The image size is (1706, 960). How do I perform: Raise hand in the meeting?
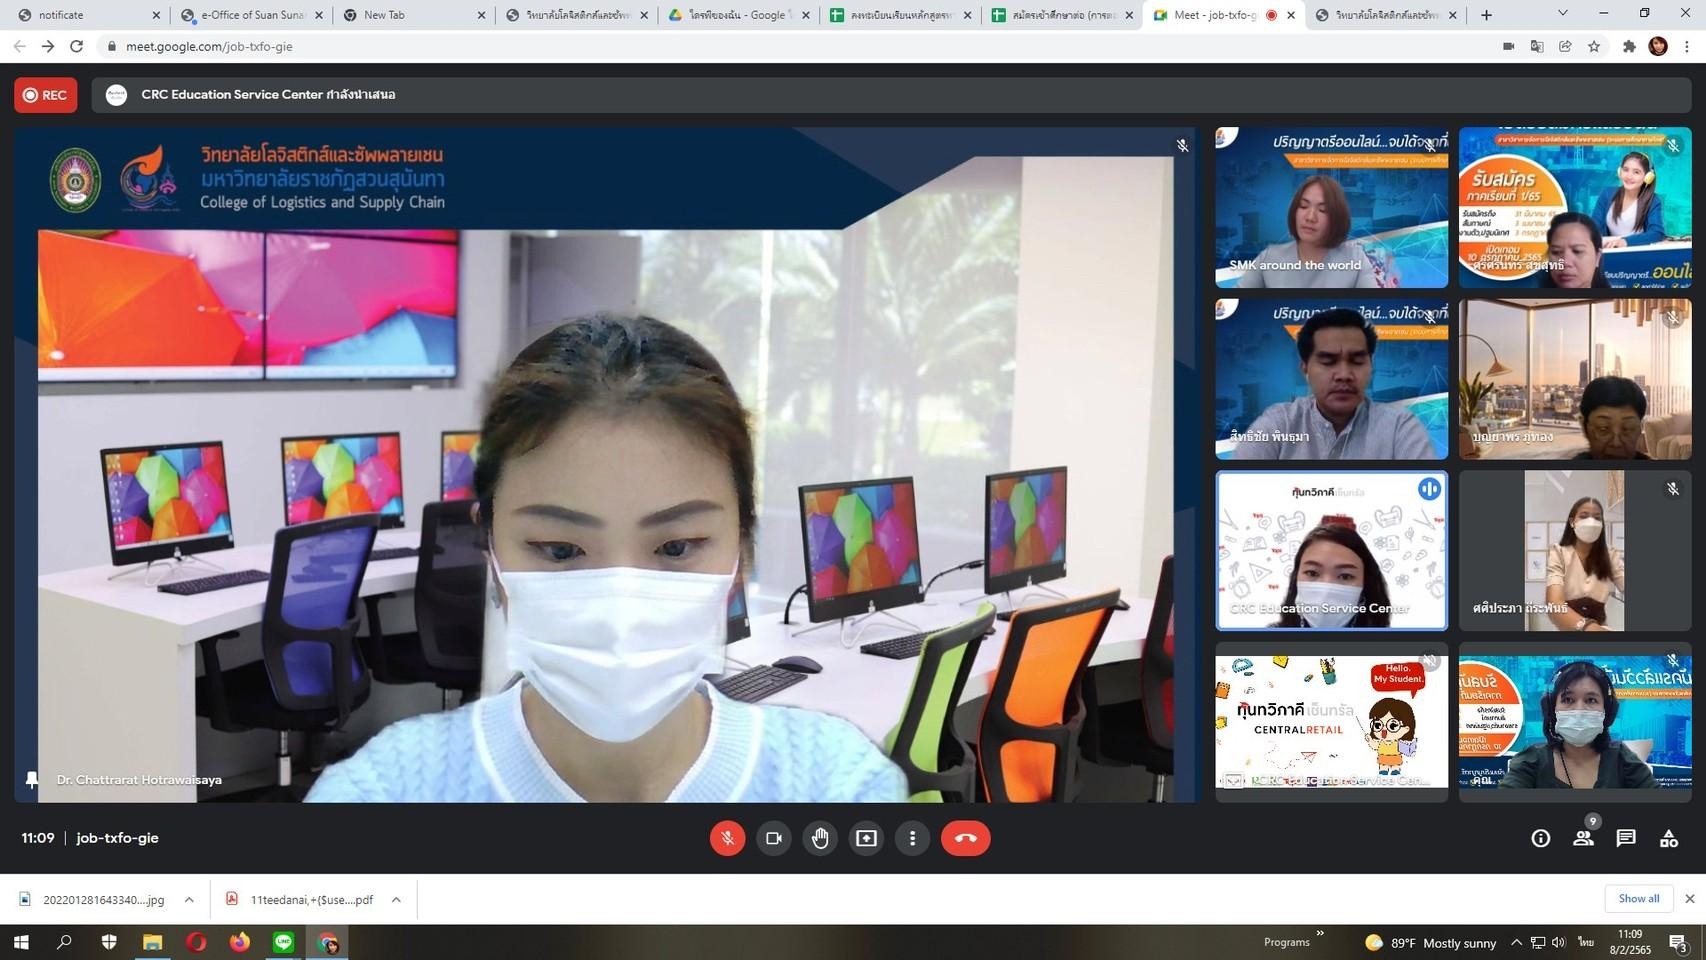[x=820, y=838]
